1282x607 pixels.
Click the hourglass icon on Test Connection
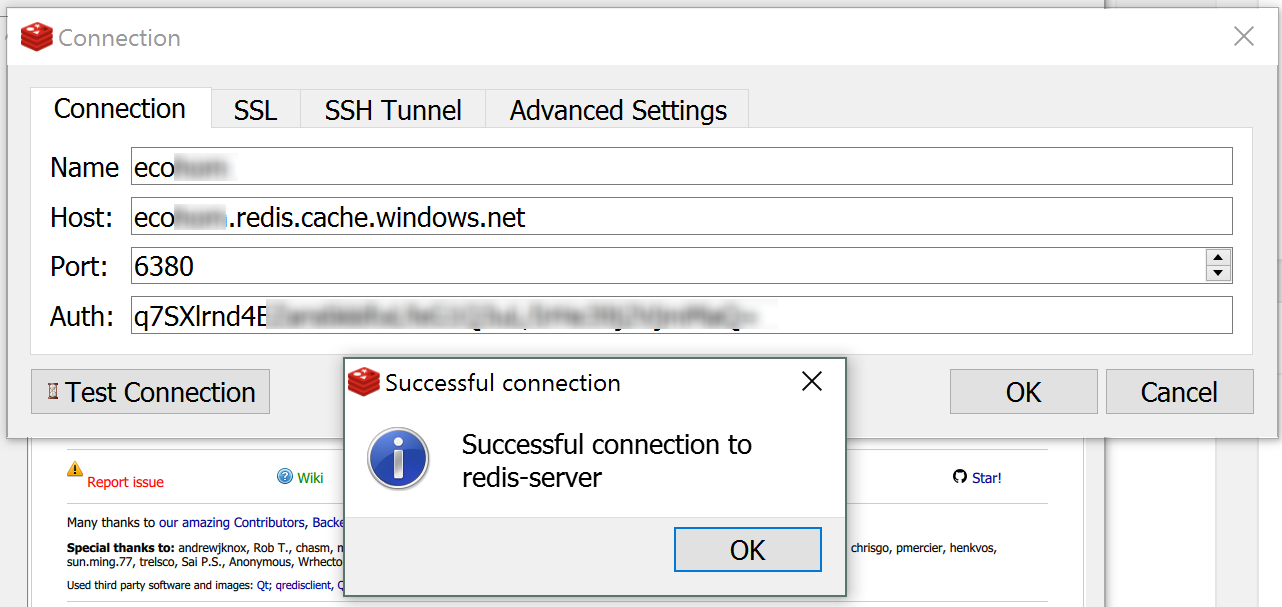(54, 392)
